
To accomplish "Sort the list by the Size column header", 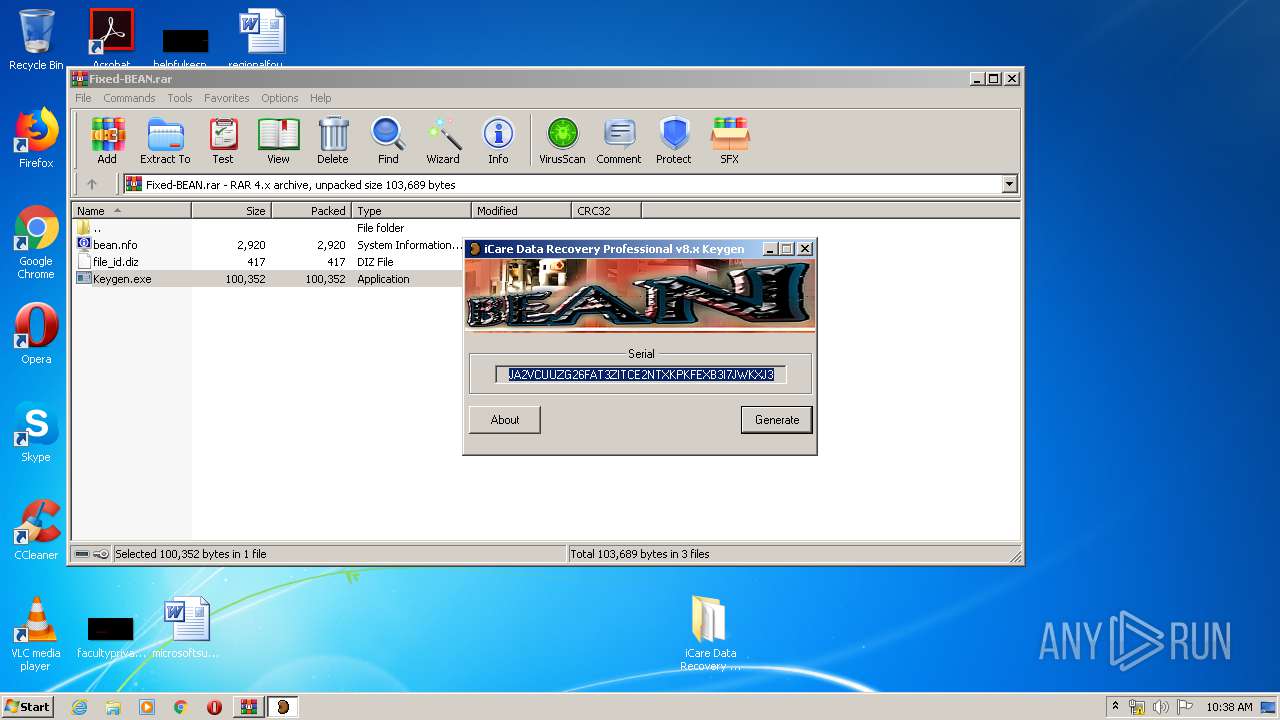I will (231, 211).
